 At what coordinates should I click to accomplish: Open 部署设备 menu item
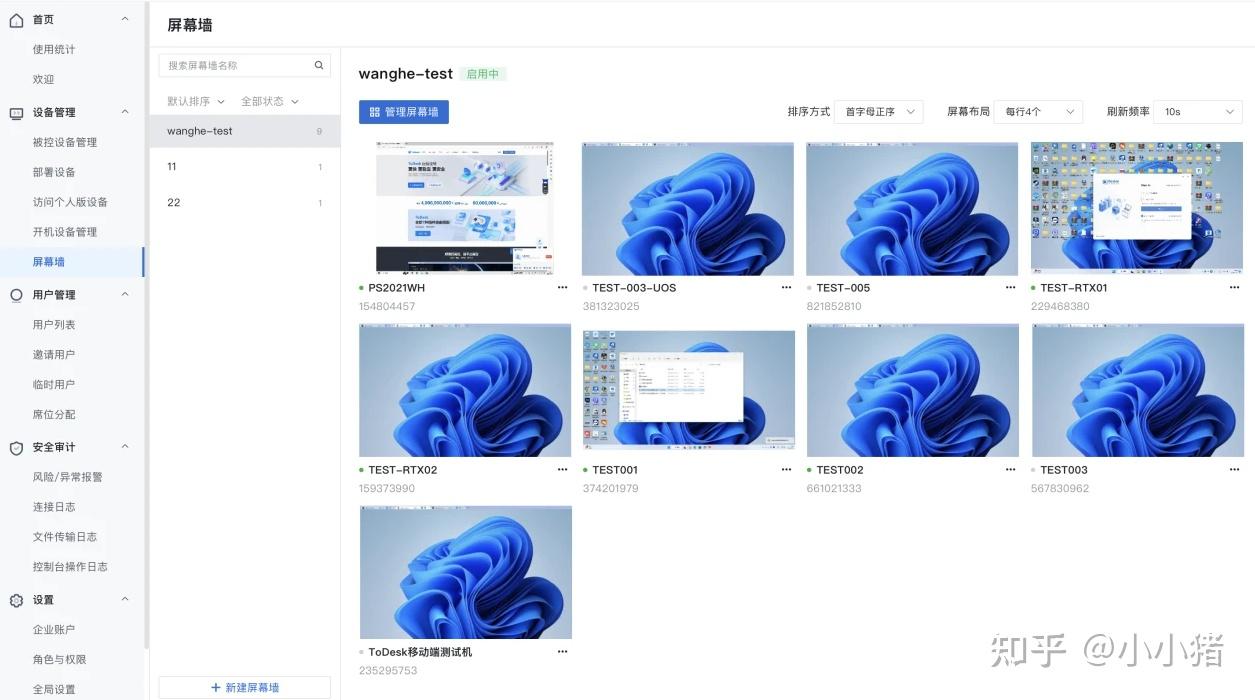tap(54, 172)
